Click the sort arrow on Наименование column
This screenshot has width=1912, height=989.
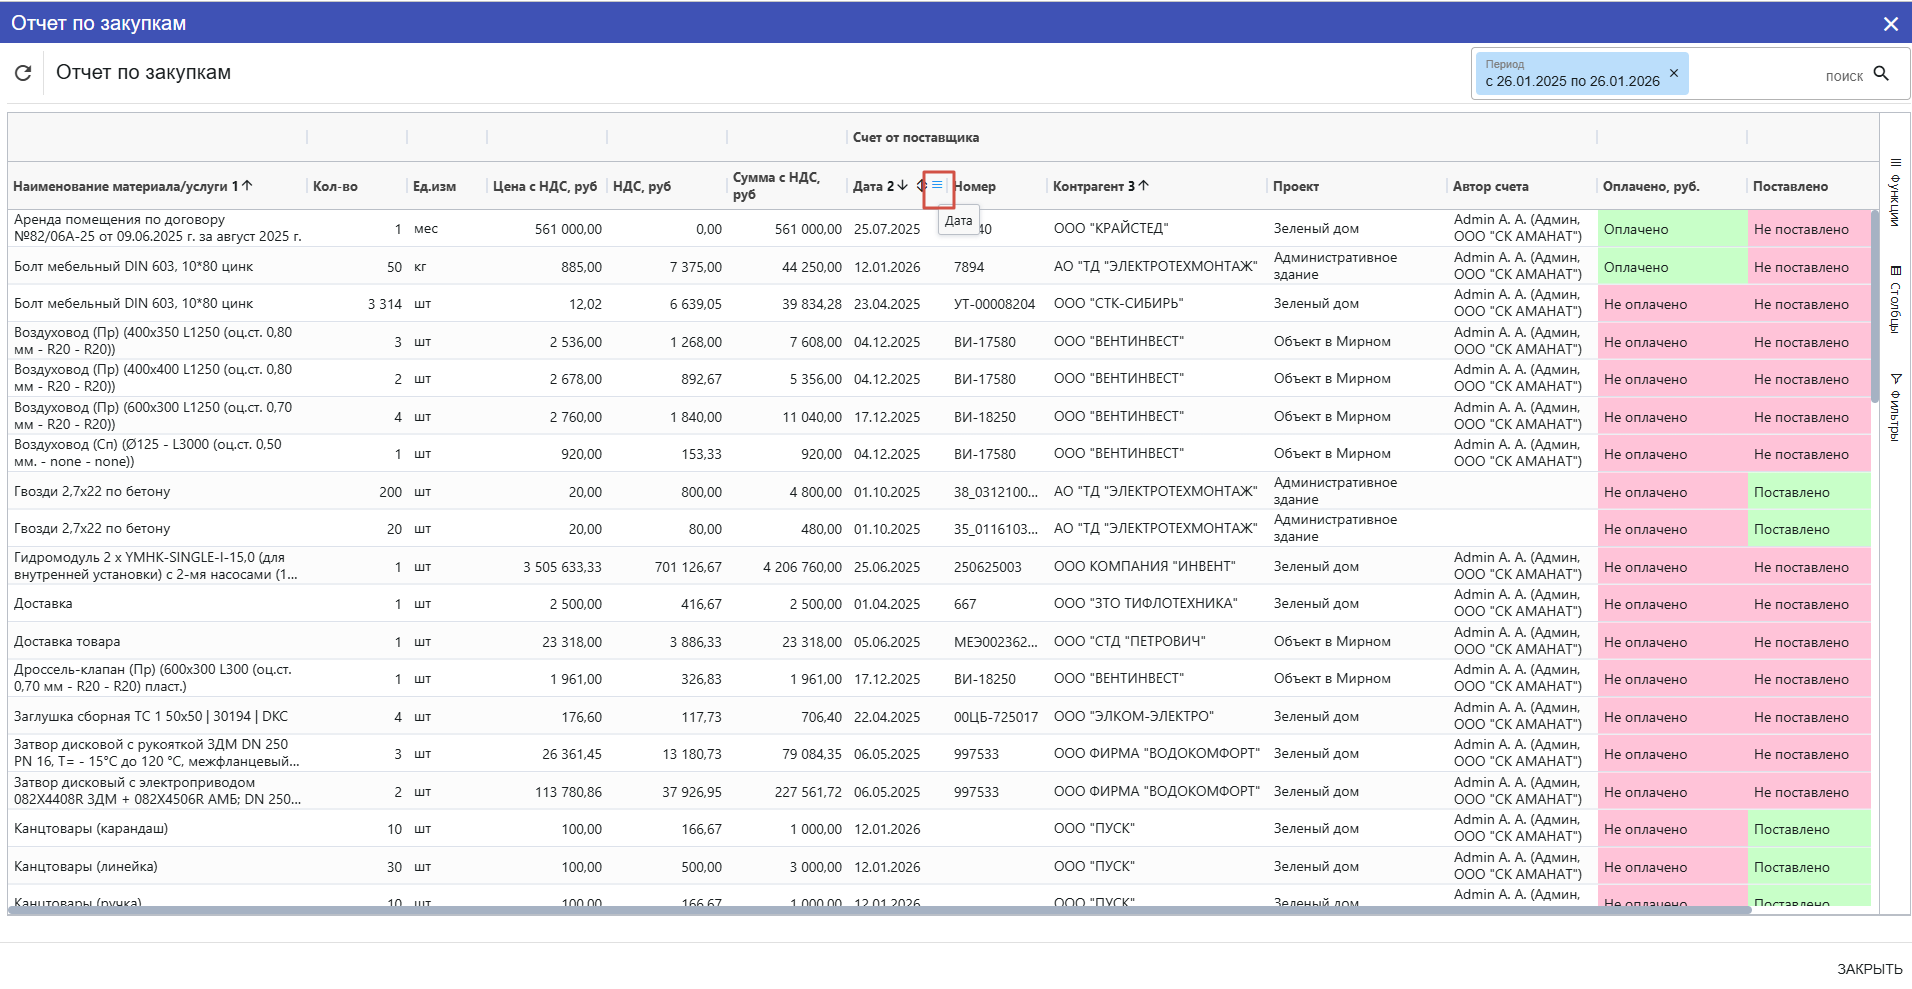[247, 186]
